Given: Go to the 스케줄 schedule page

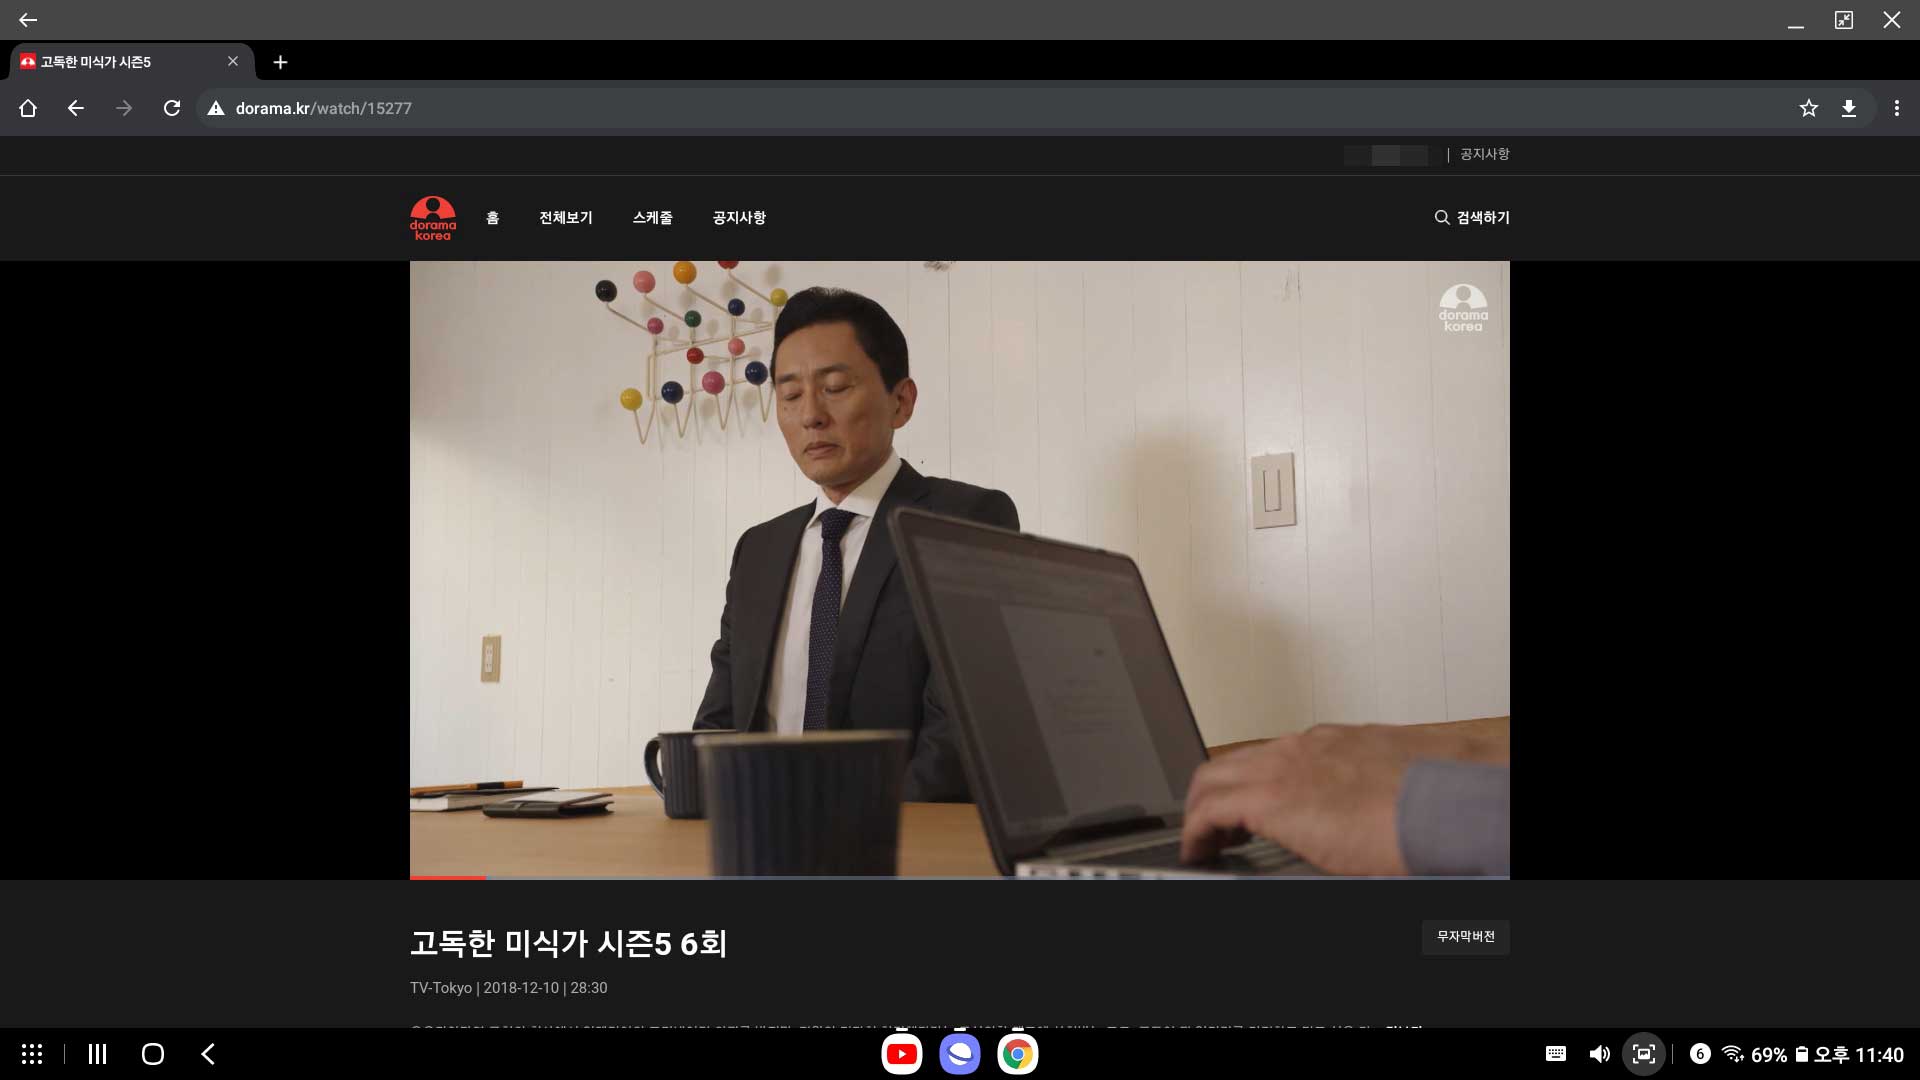Looking at the screenshot, I should pos(652,218).
